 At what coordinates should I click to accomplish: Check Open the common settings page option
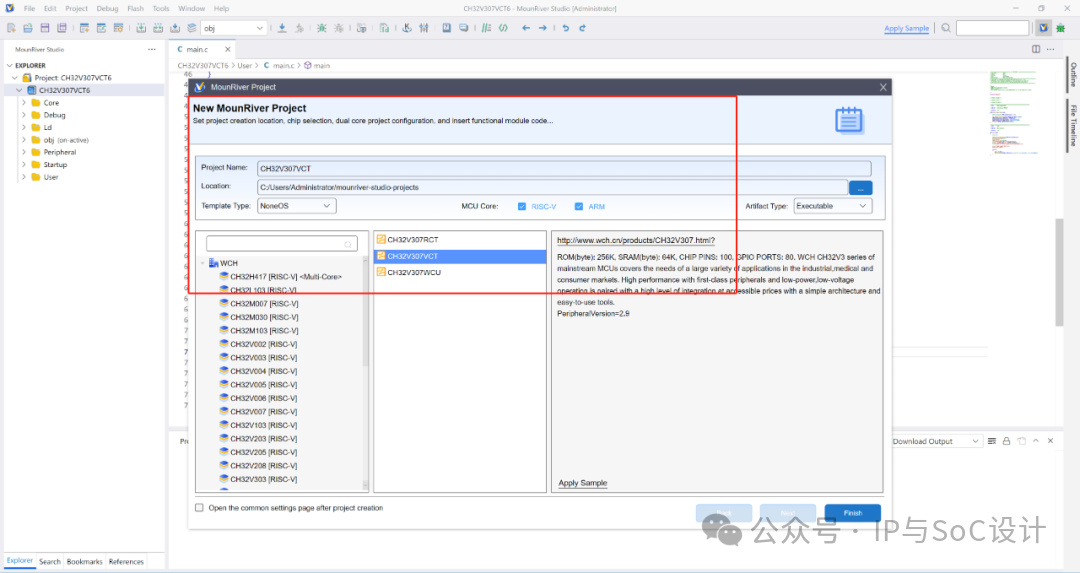tap(199, 508)
